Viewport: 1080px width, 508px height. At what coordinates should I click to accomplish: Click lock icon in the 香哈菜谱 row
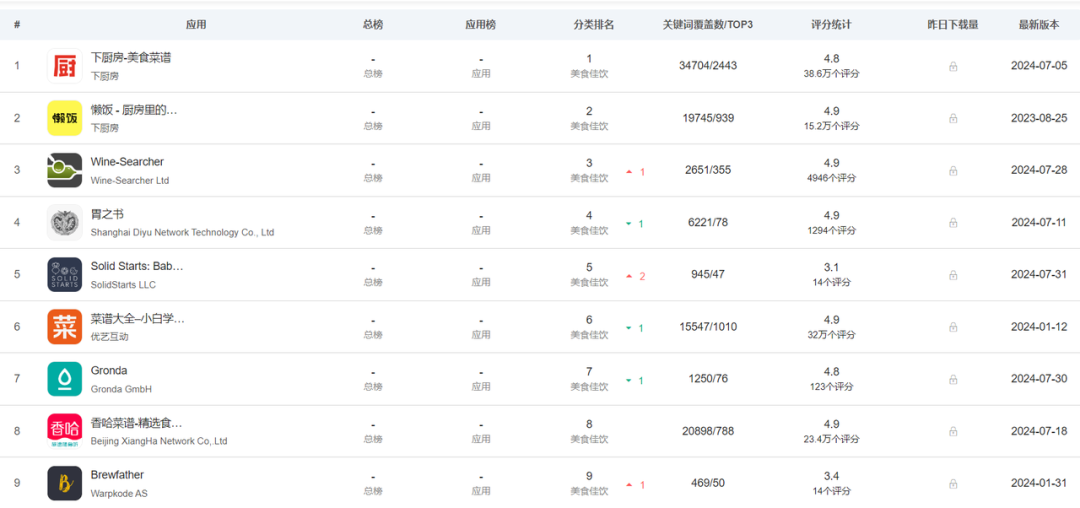(953, 432)
